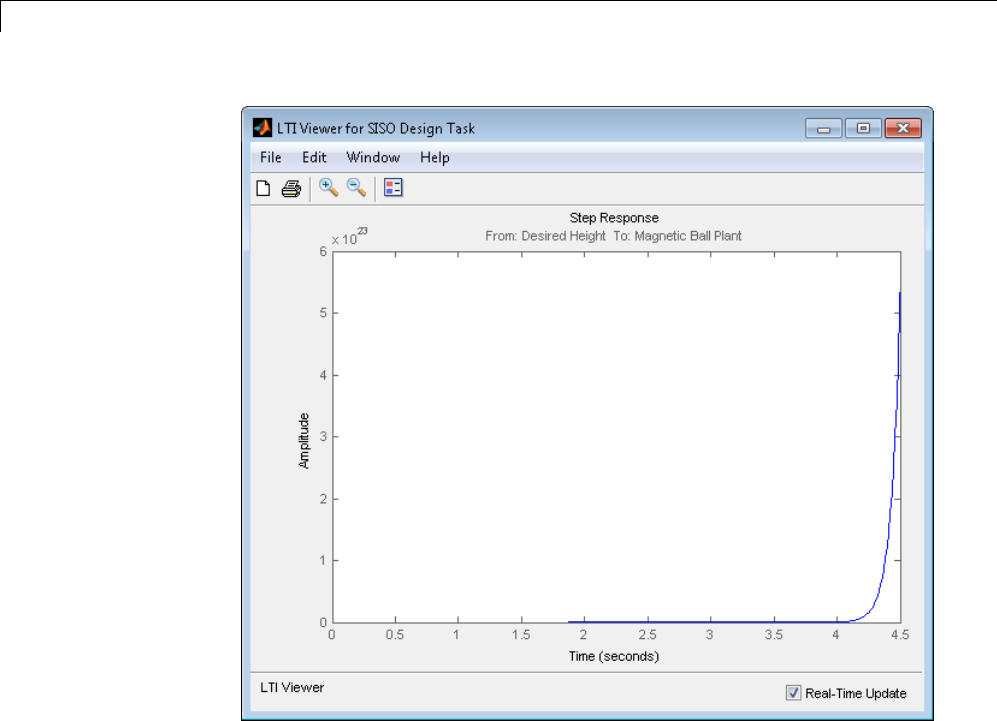Viewport: 997px width, 721px height.
Task: Close the LTI Viewer window
Action: tap(903, 128)
